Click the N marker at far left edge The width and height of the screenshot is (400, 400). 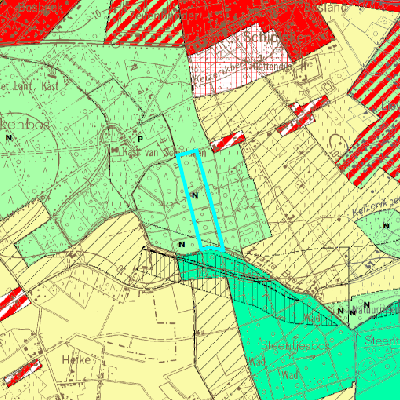coord(9,137)
